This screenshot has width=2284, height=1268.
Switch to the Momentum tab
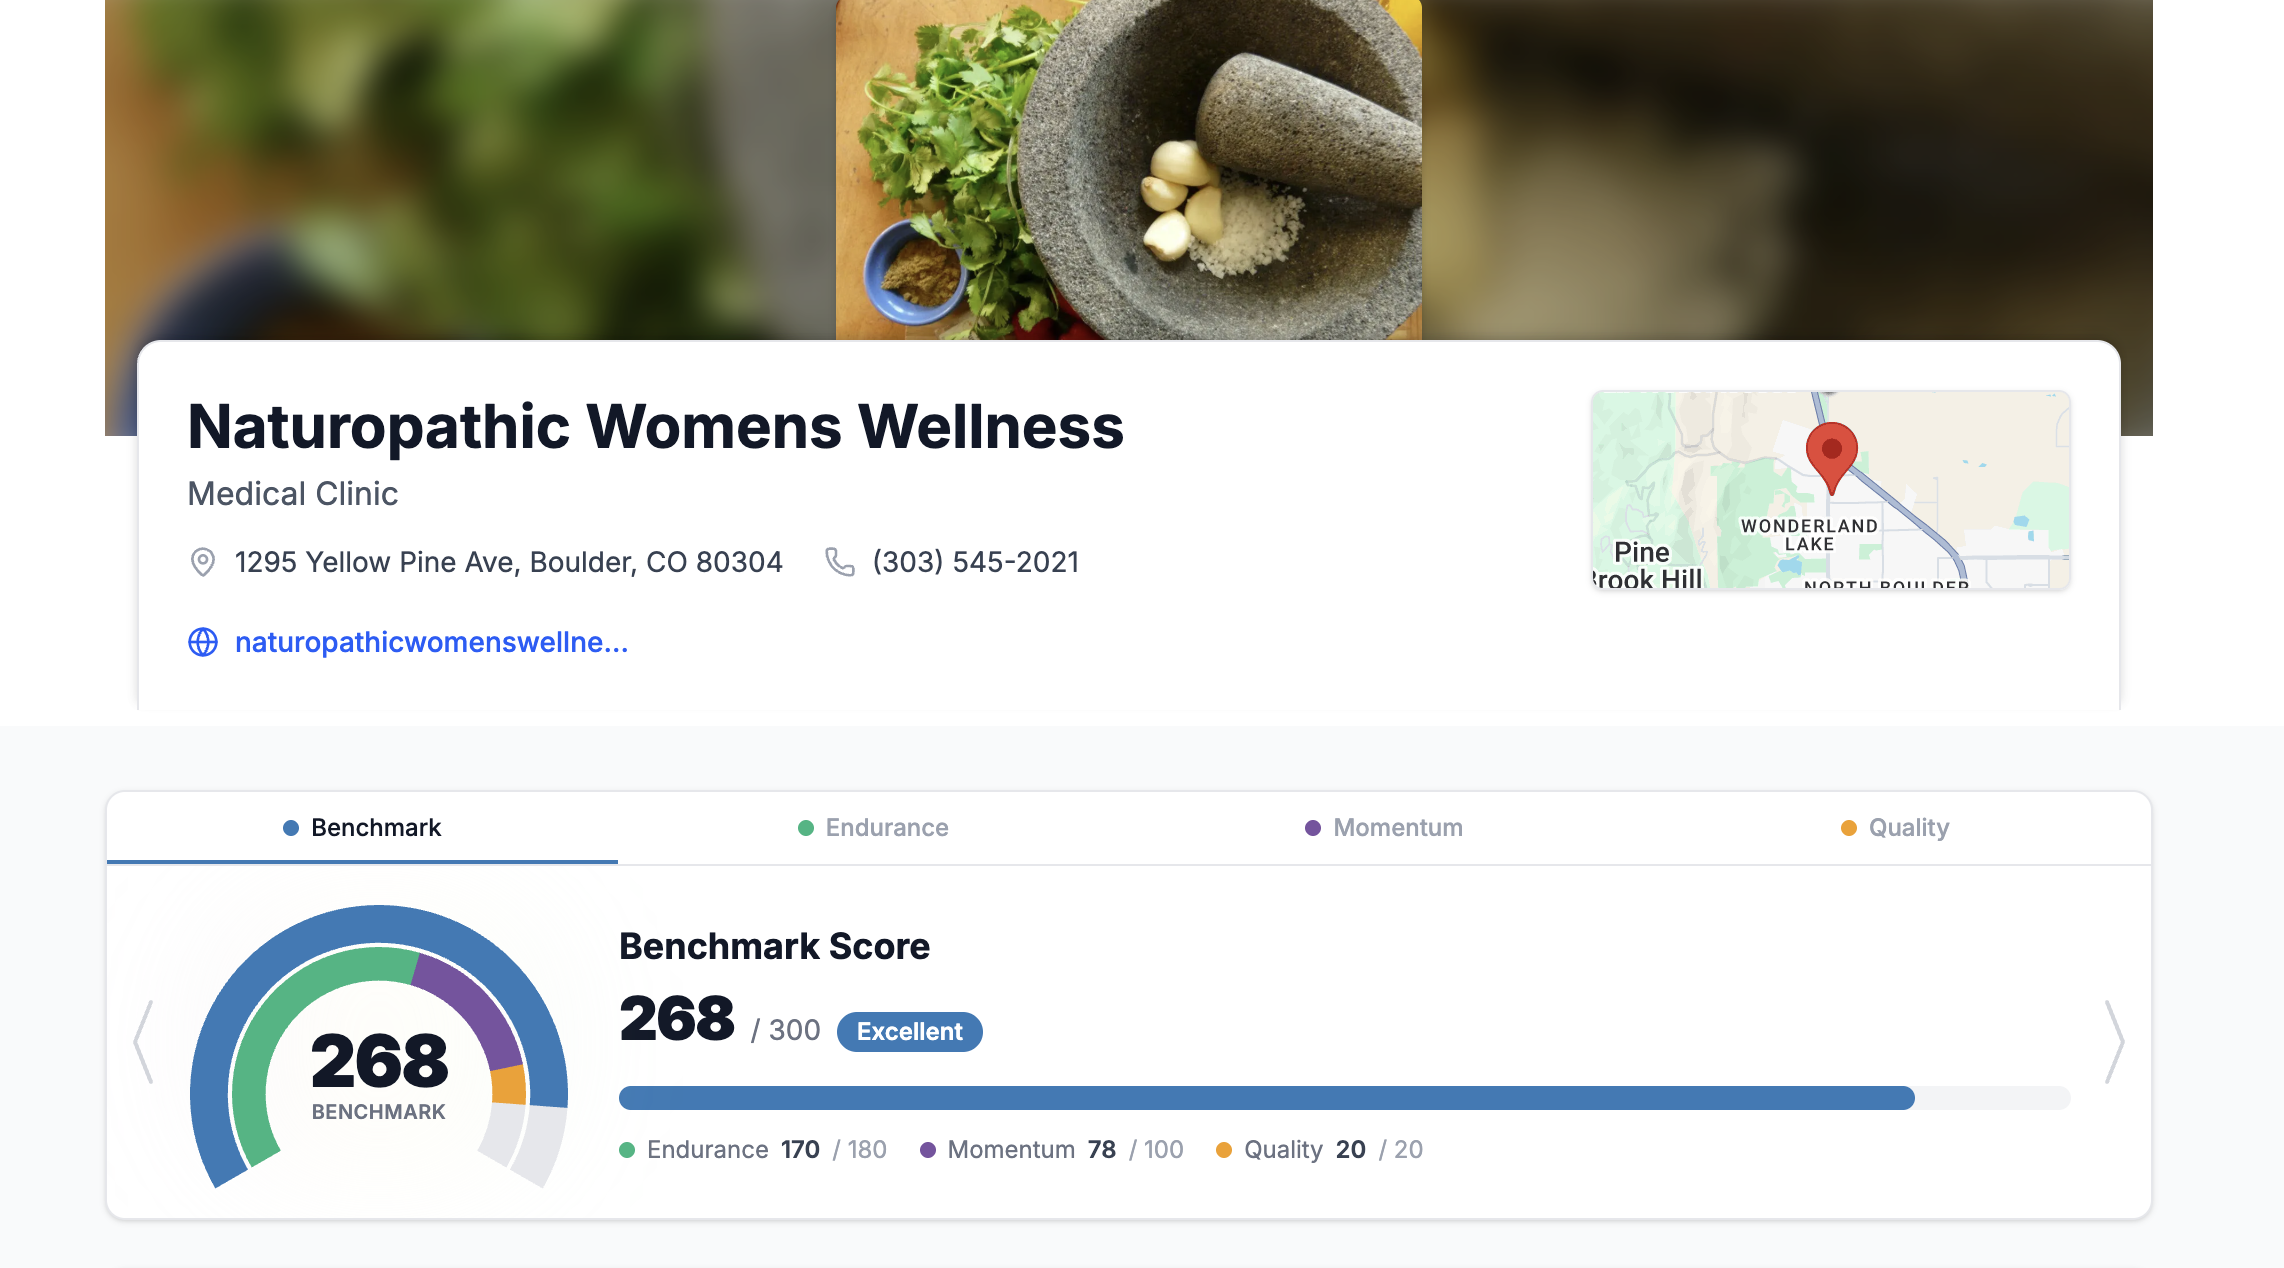pos(1384,828)
